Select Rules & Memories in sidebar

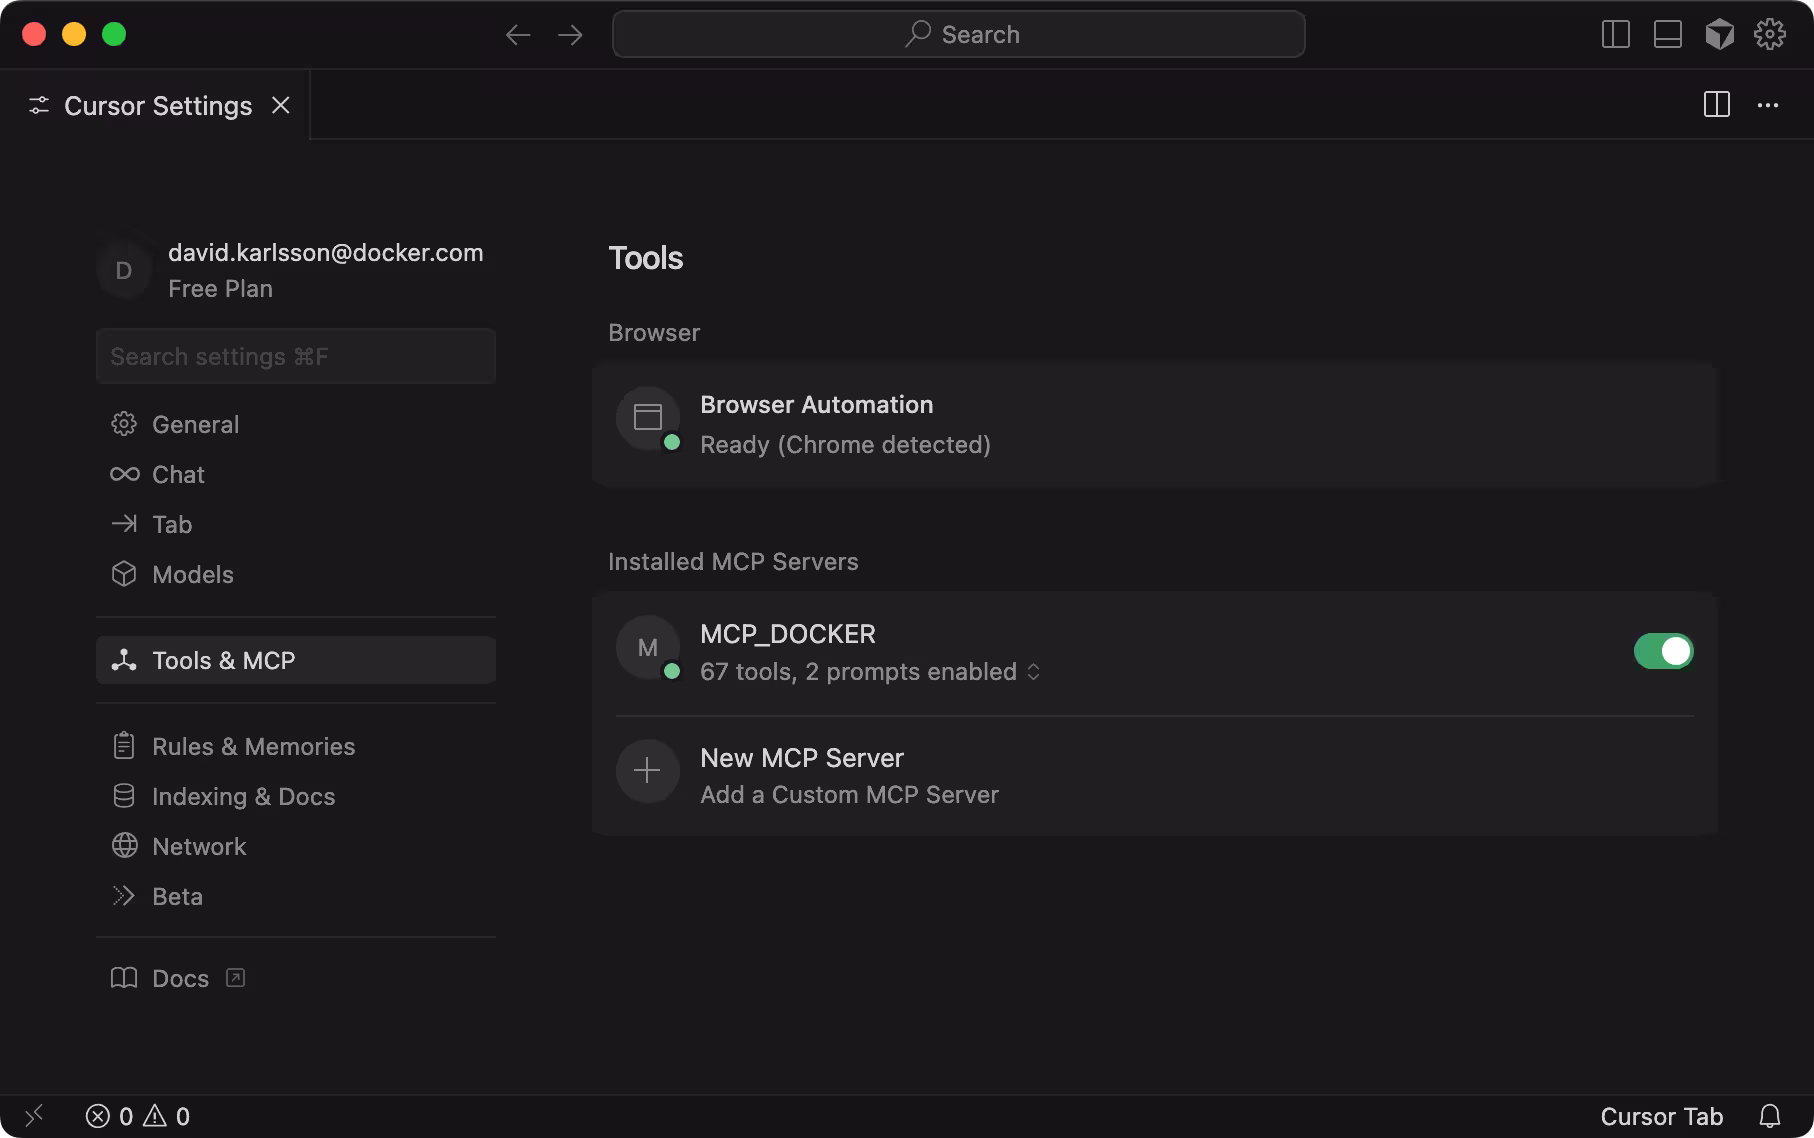[x=253, y=746]
